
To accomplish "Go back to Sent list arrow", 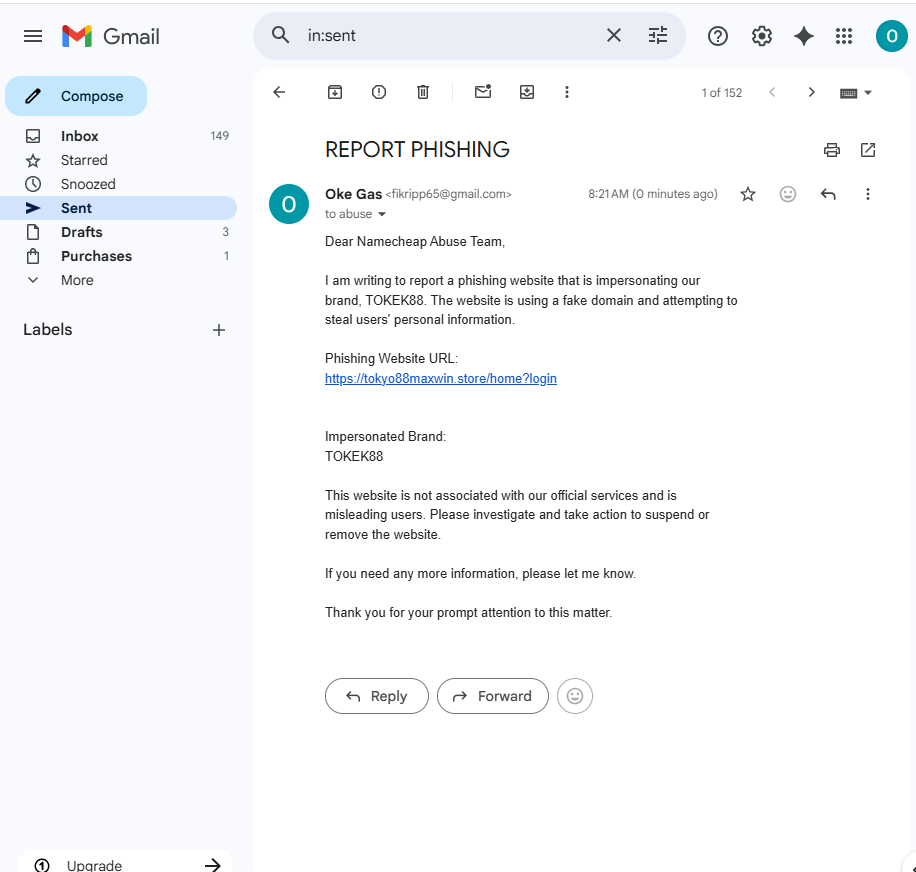I will coord(279,92).
